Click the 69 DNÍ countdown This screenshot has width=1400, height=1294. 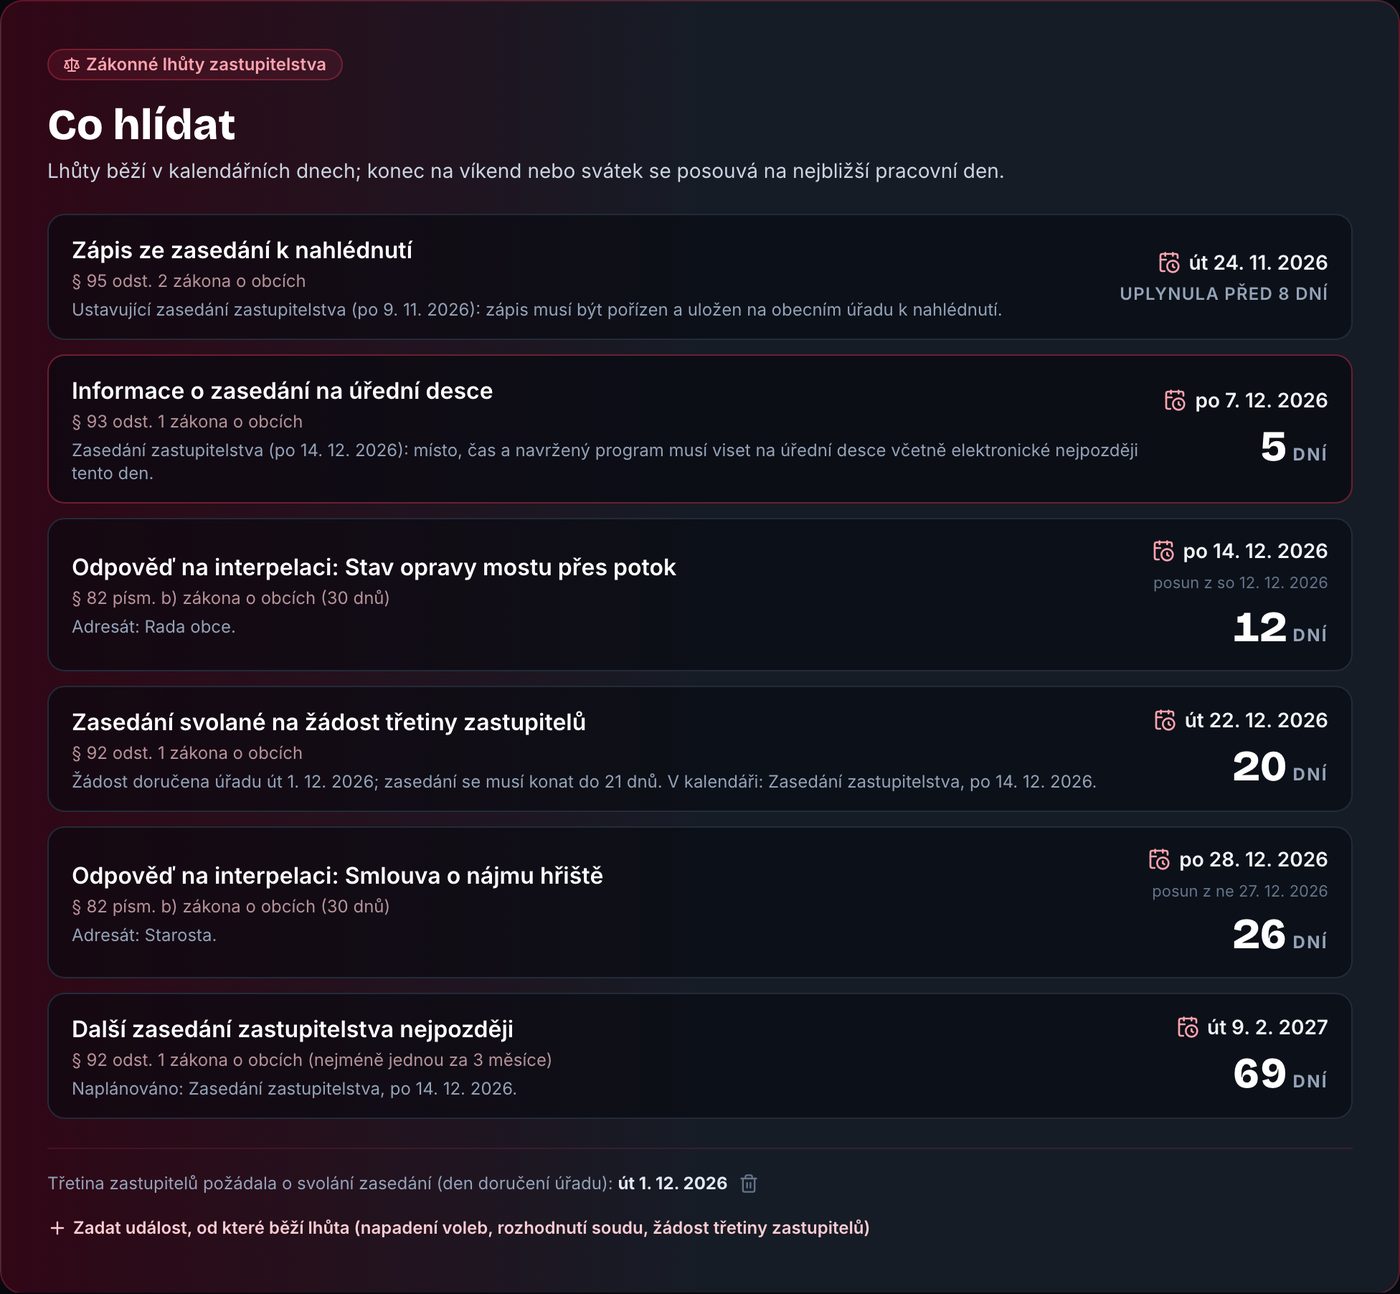pyautogui.click(x=1280, y=1075)
